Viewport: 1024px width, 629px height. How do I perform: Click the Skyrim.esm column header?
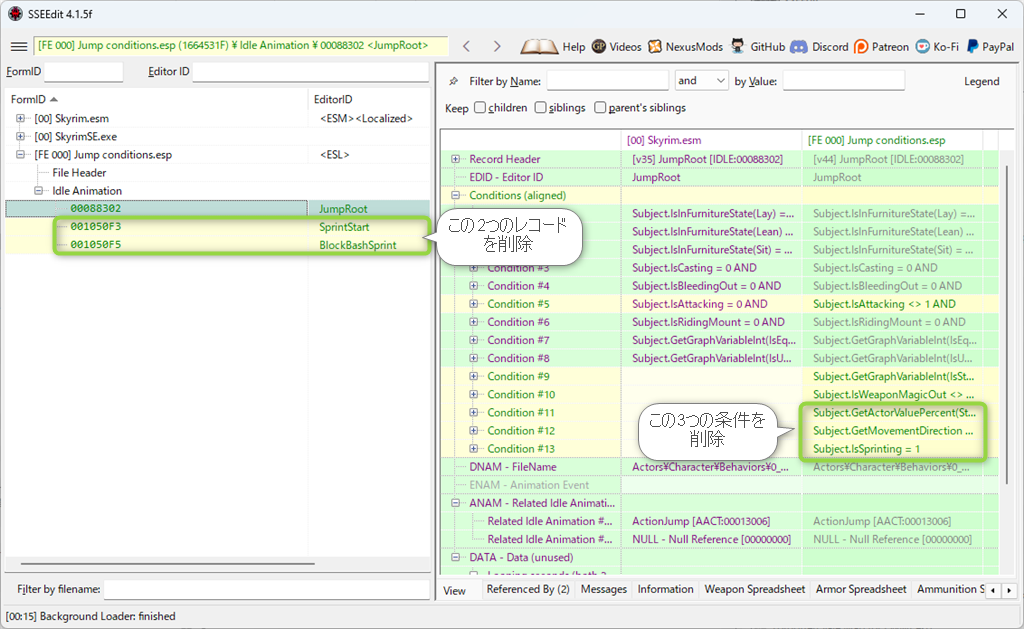(711, 140)
